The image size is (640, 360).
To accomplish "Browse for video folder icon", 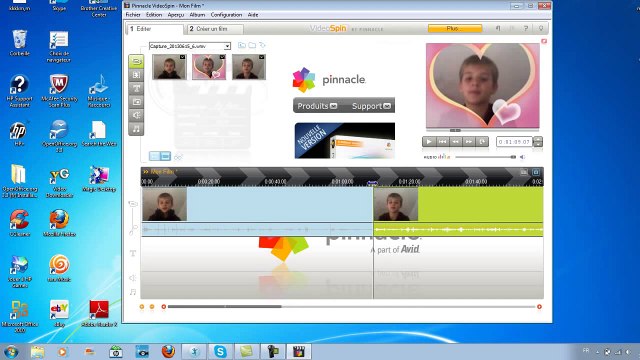I will click(x=252, y=45).
